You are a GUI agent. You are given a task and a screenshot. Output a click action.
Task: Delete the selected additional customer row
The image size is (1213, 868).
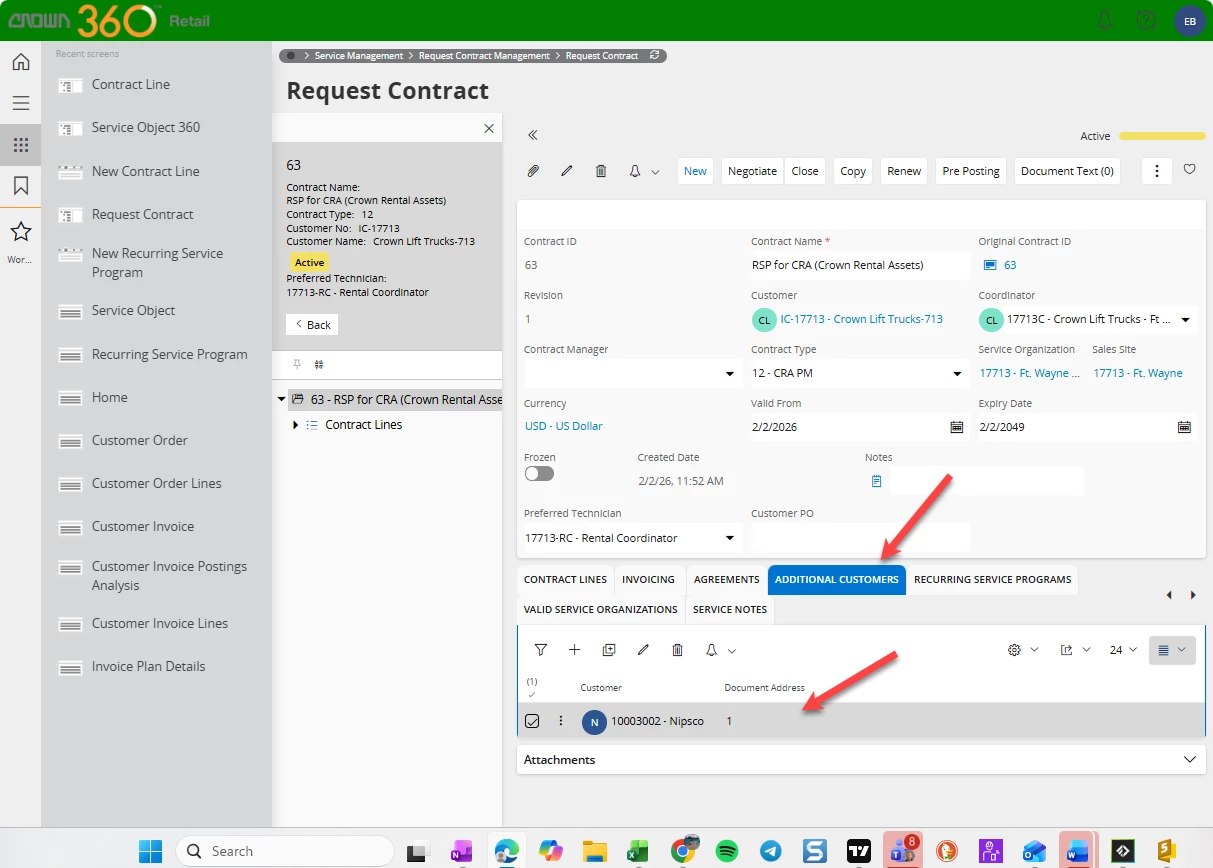click(677, 650)
